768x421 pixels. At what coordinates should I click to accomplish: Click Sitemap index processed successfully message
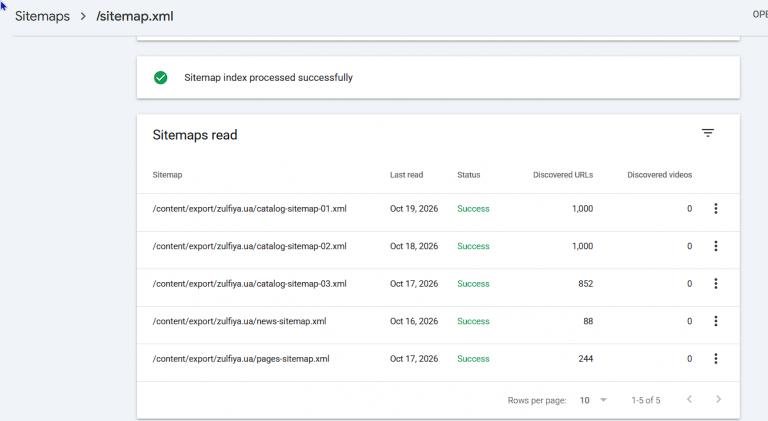(x=268, y=77)
